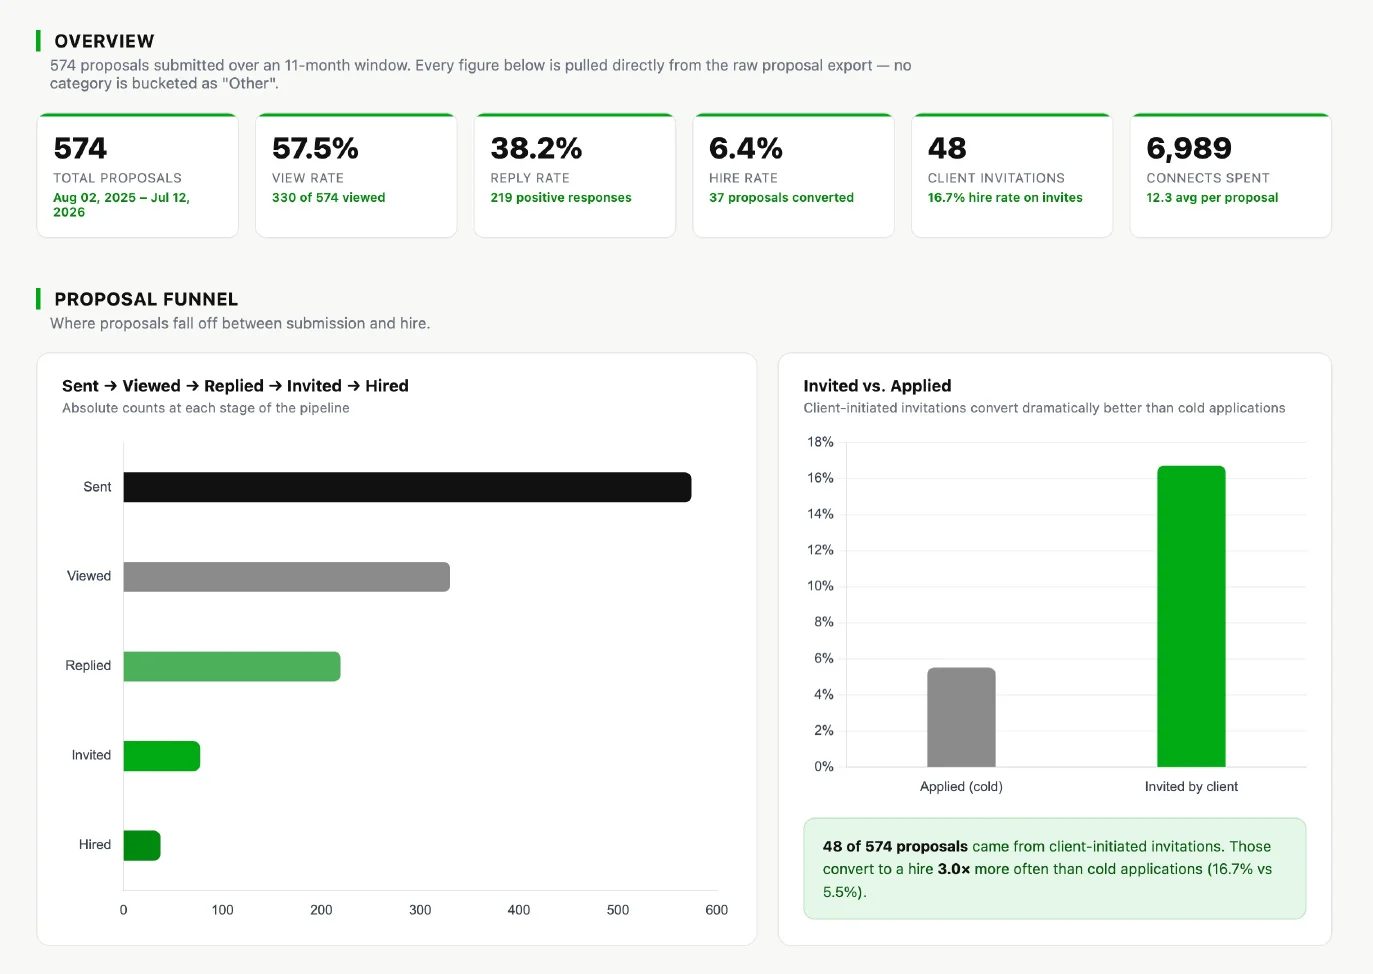Viewport: 1373px width, 974px height.
Task: Click the light green Replied funnel bar
Action: tap(232, 666)
